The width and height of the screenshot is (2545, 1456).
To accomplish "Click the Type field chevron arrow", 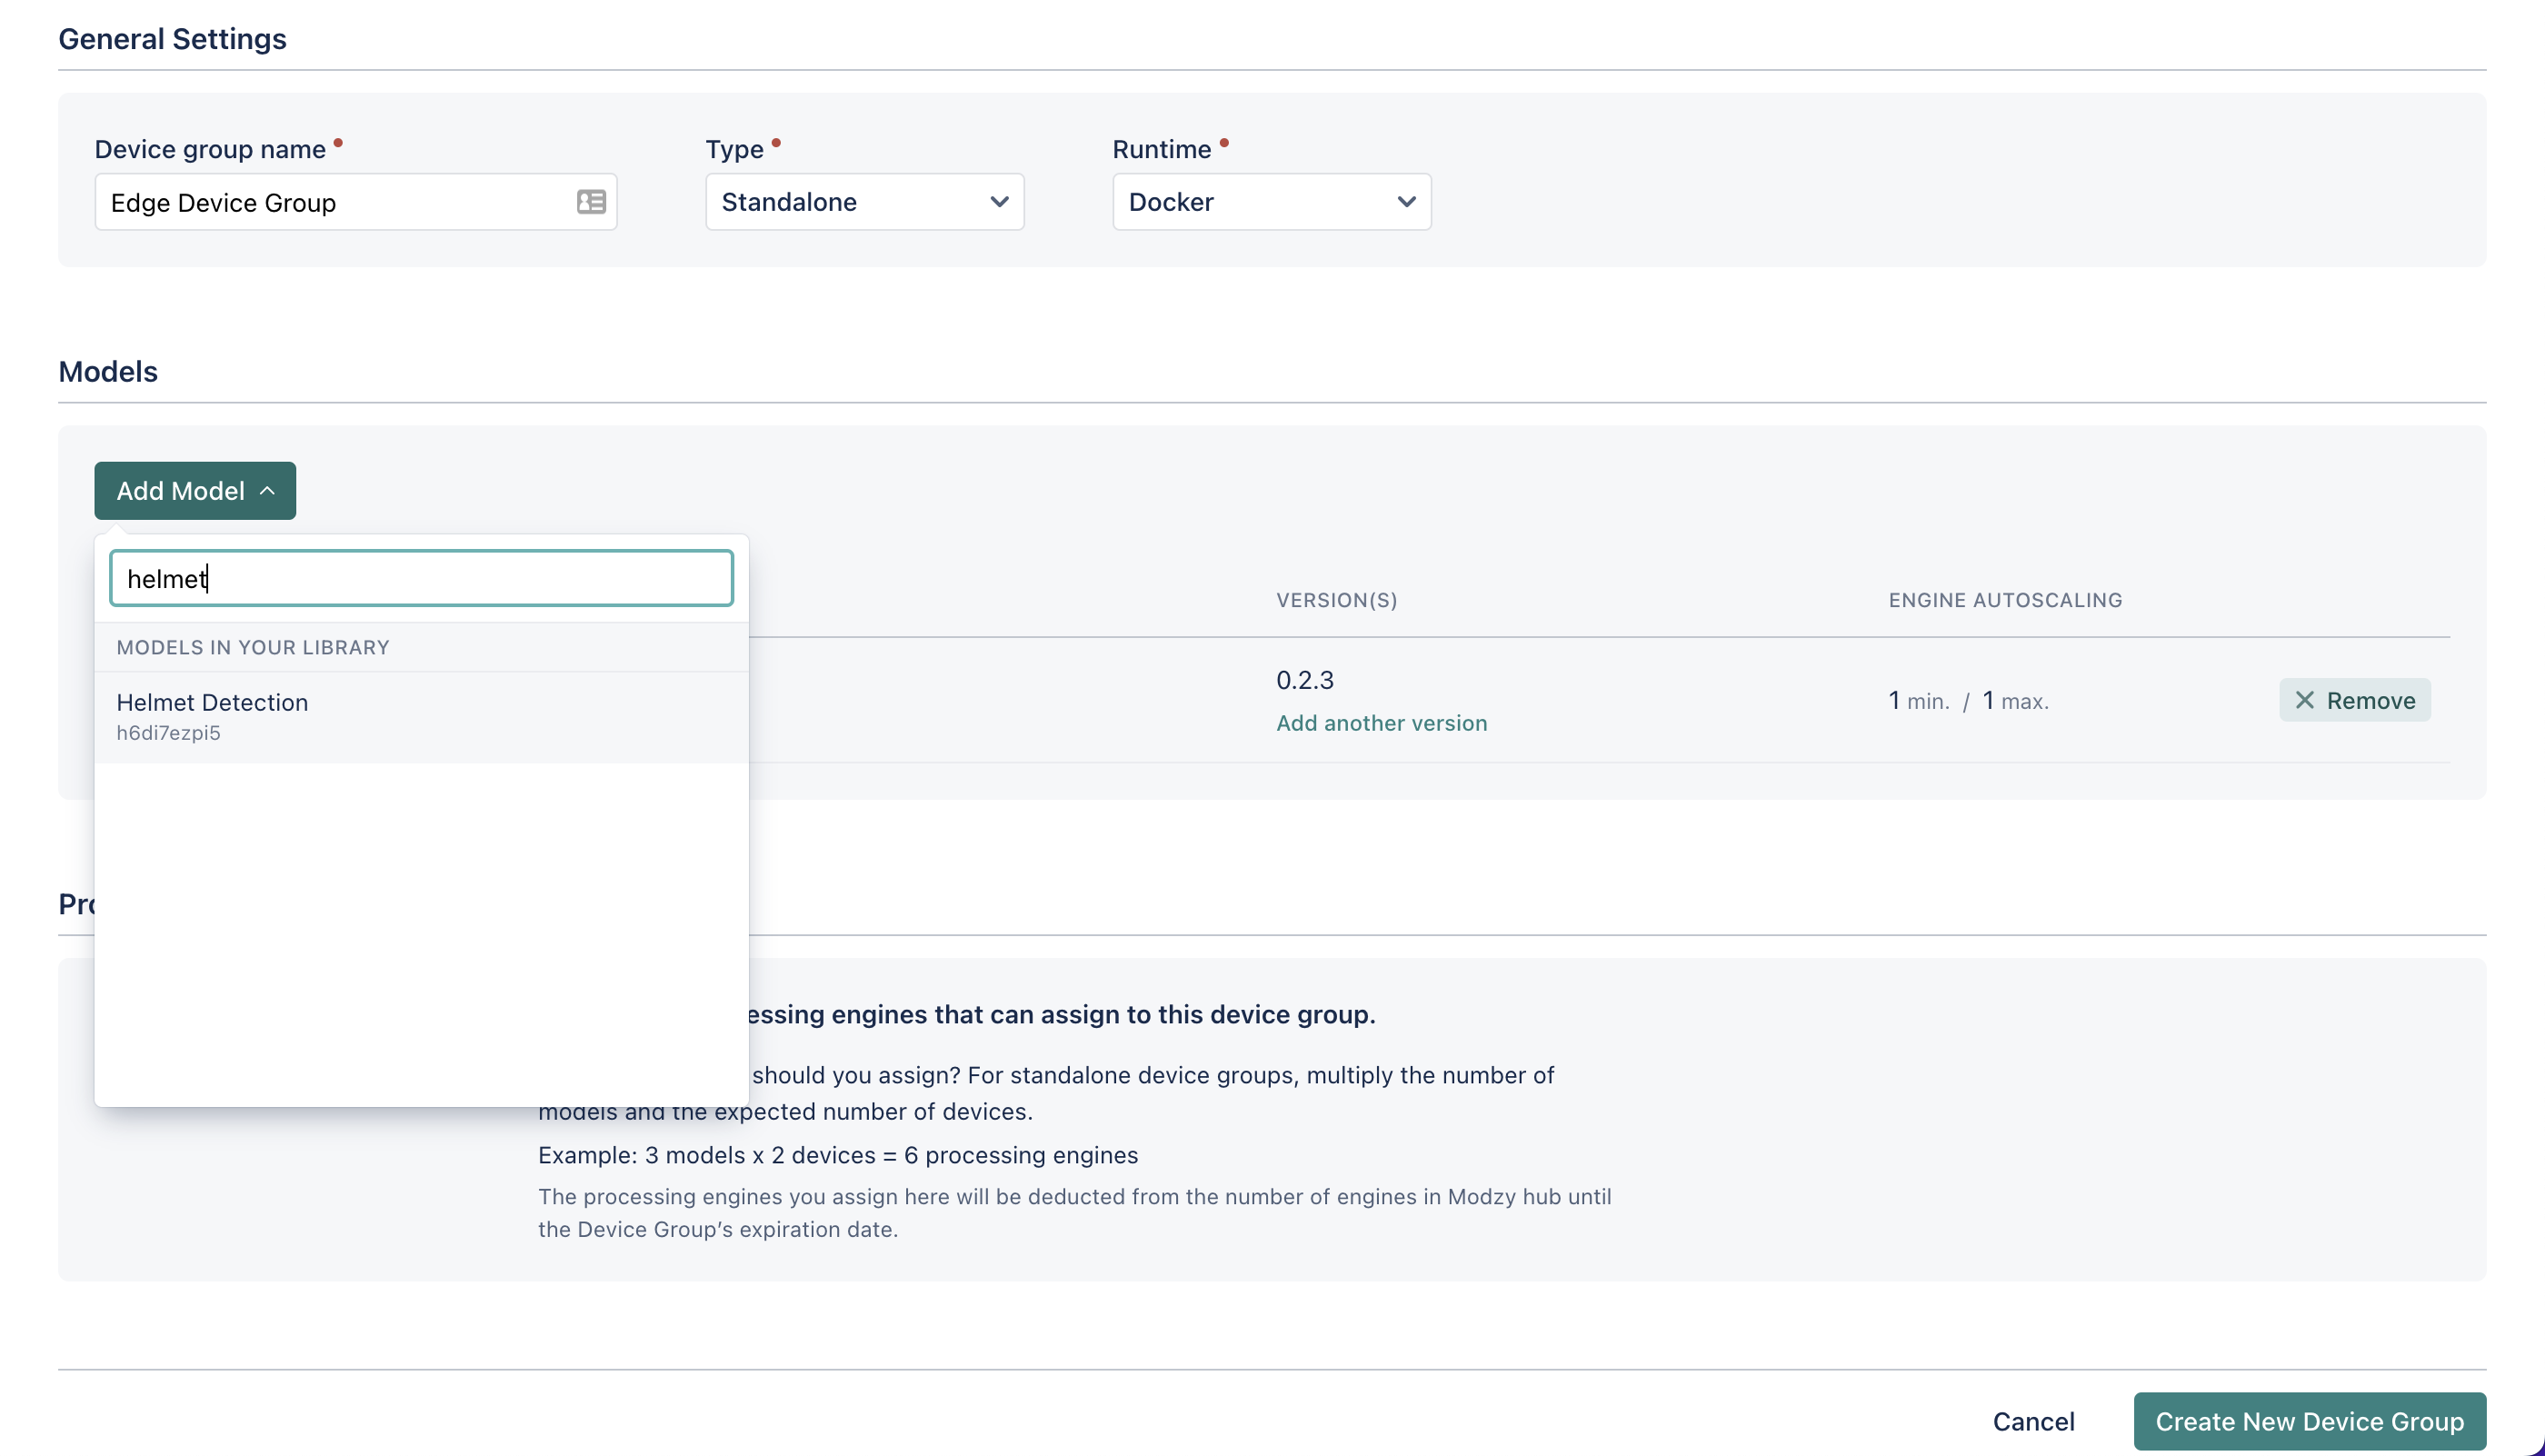I will [x=998, y=202].
